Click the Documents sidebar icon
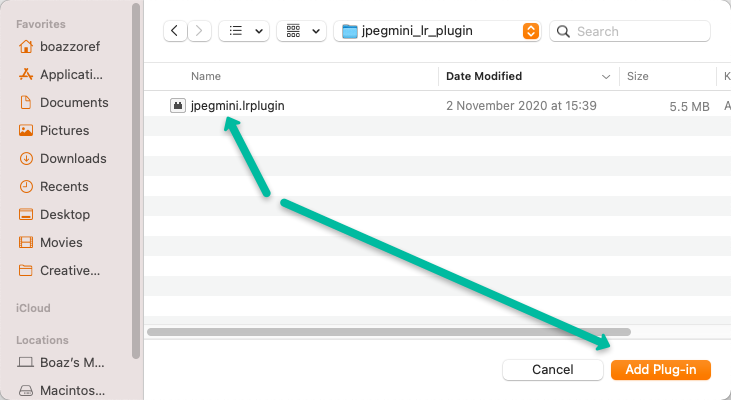The width and height of the screenshot is (731, 400). 26,102
